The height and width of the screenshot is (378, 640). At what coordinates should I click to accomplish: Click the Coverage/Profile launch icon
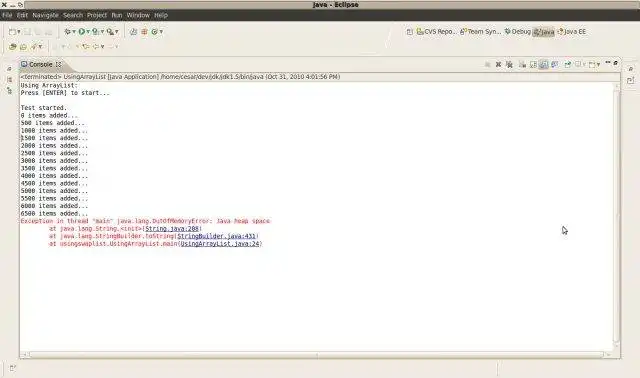click(95, 31)
